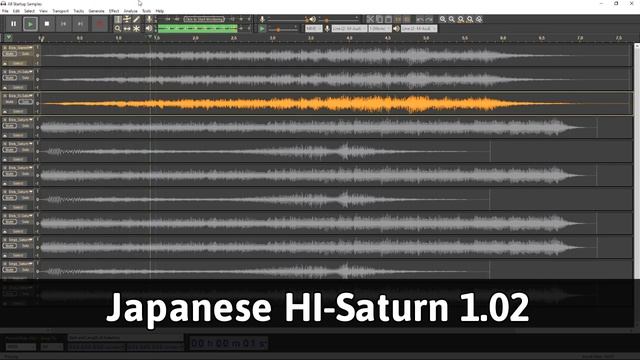Screen dimensions: 640x360
Task: Fit project to window width
Action: click(x=470, y=19)
